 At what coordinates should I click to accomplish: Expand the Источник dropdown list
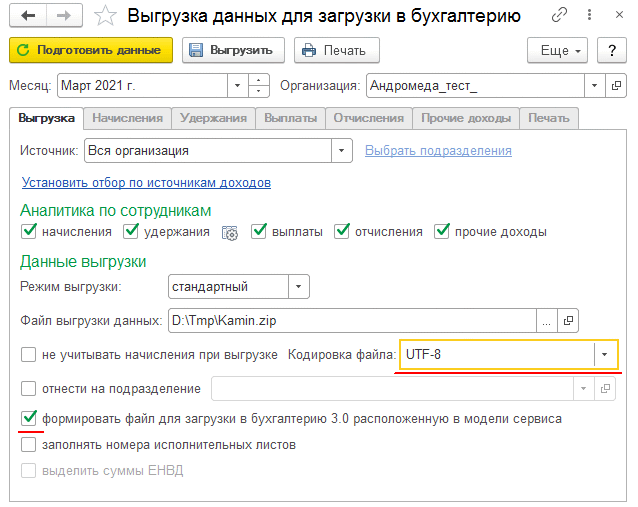coord(342,151)
